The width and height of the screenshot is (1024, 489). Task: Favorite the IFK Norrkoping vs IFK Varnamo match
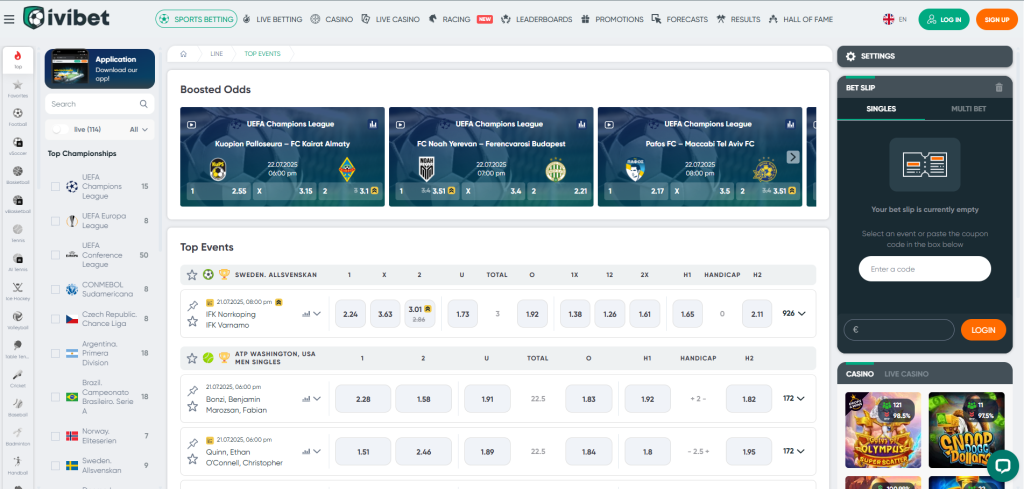pyautogui.click(x=193, y=321)
